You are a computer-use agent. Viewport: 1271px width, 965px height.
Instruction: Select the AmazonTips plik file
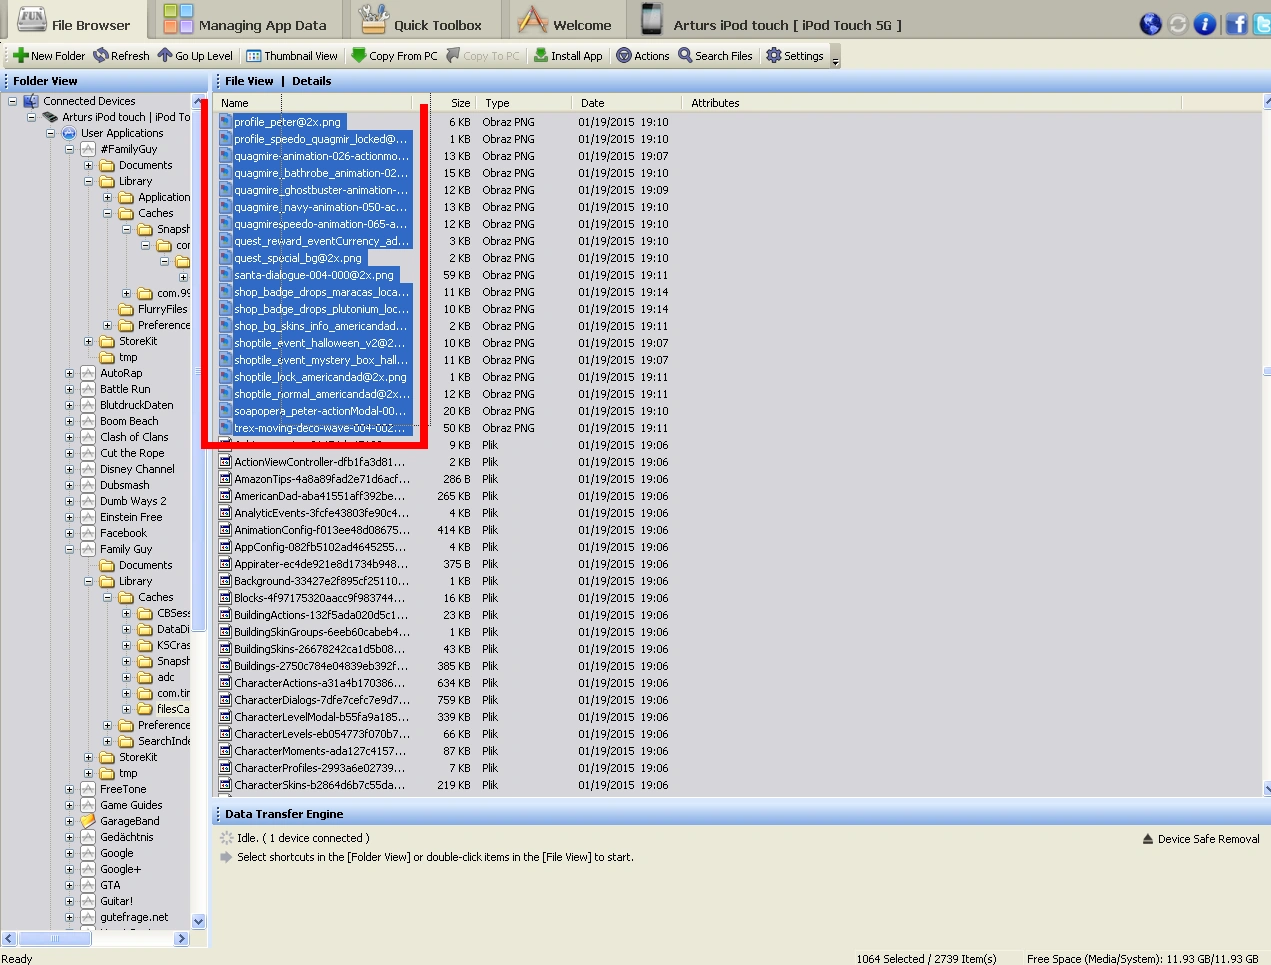321,479
